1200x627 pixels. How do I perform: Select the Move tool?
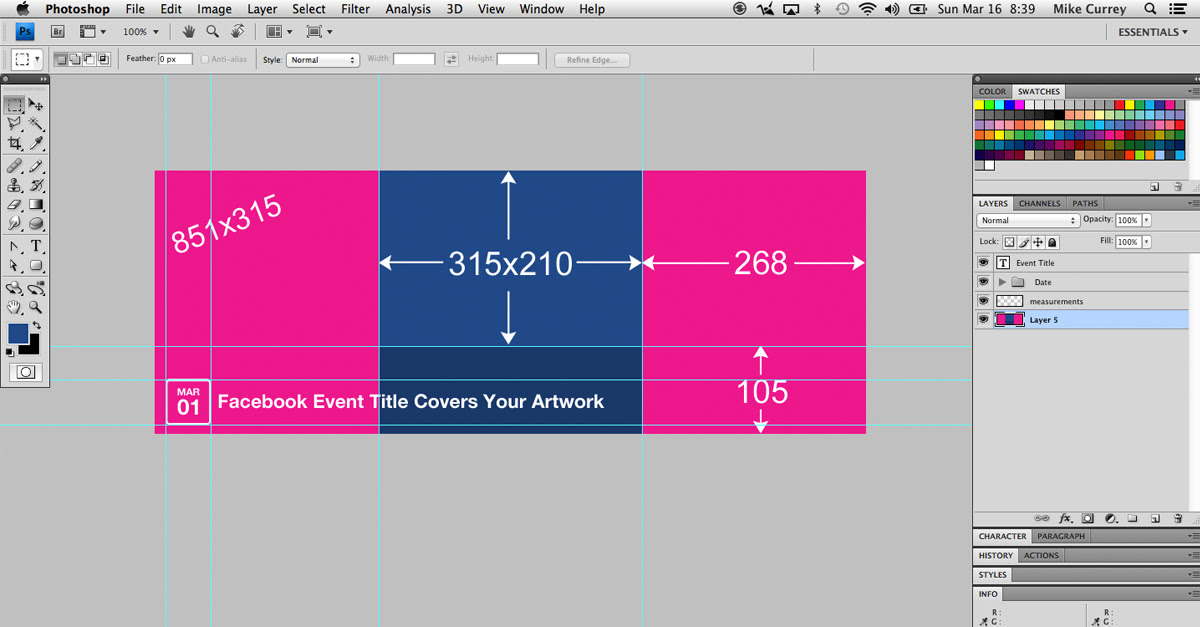click(x=36, y=105)
